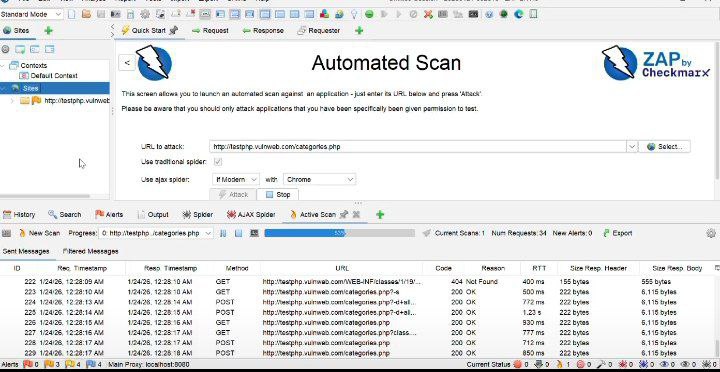Viewport: 720px width, 372px height.
Task: Open the scan Progress selector dropdown
Action: (x=156, y=233)
